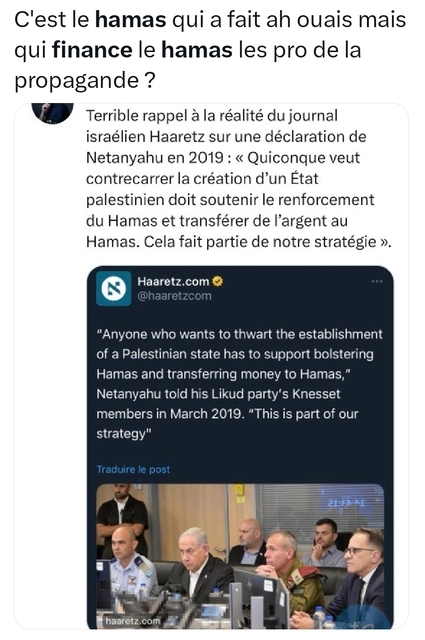425x640 pixels.
Task: Click the gold verified badge beside Haaretz.com
Action: [x=218, y=281]
